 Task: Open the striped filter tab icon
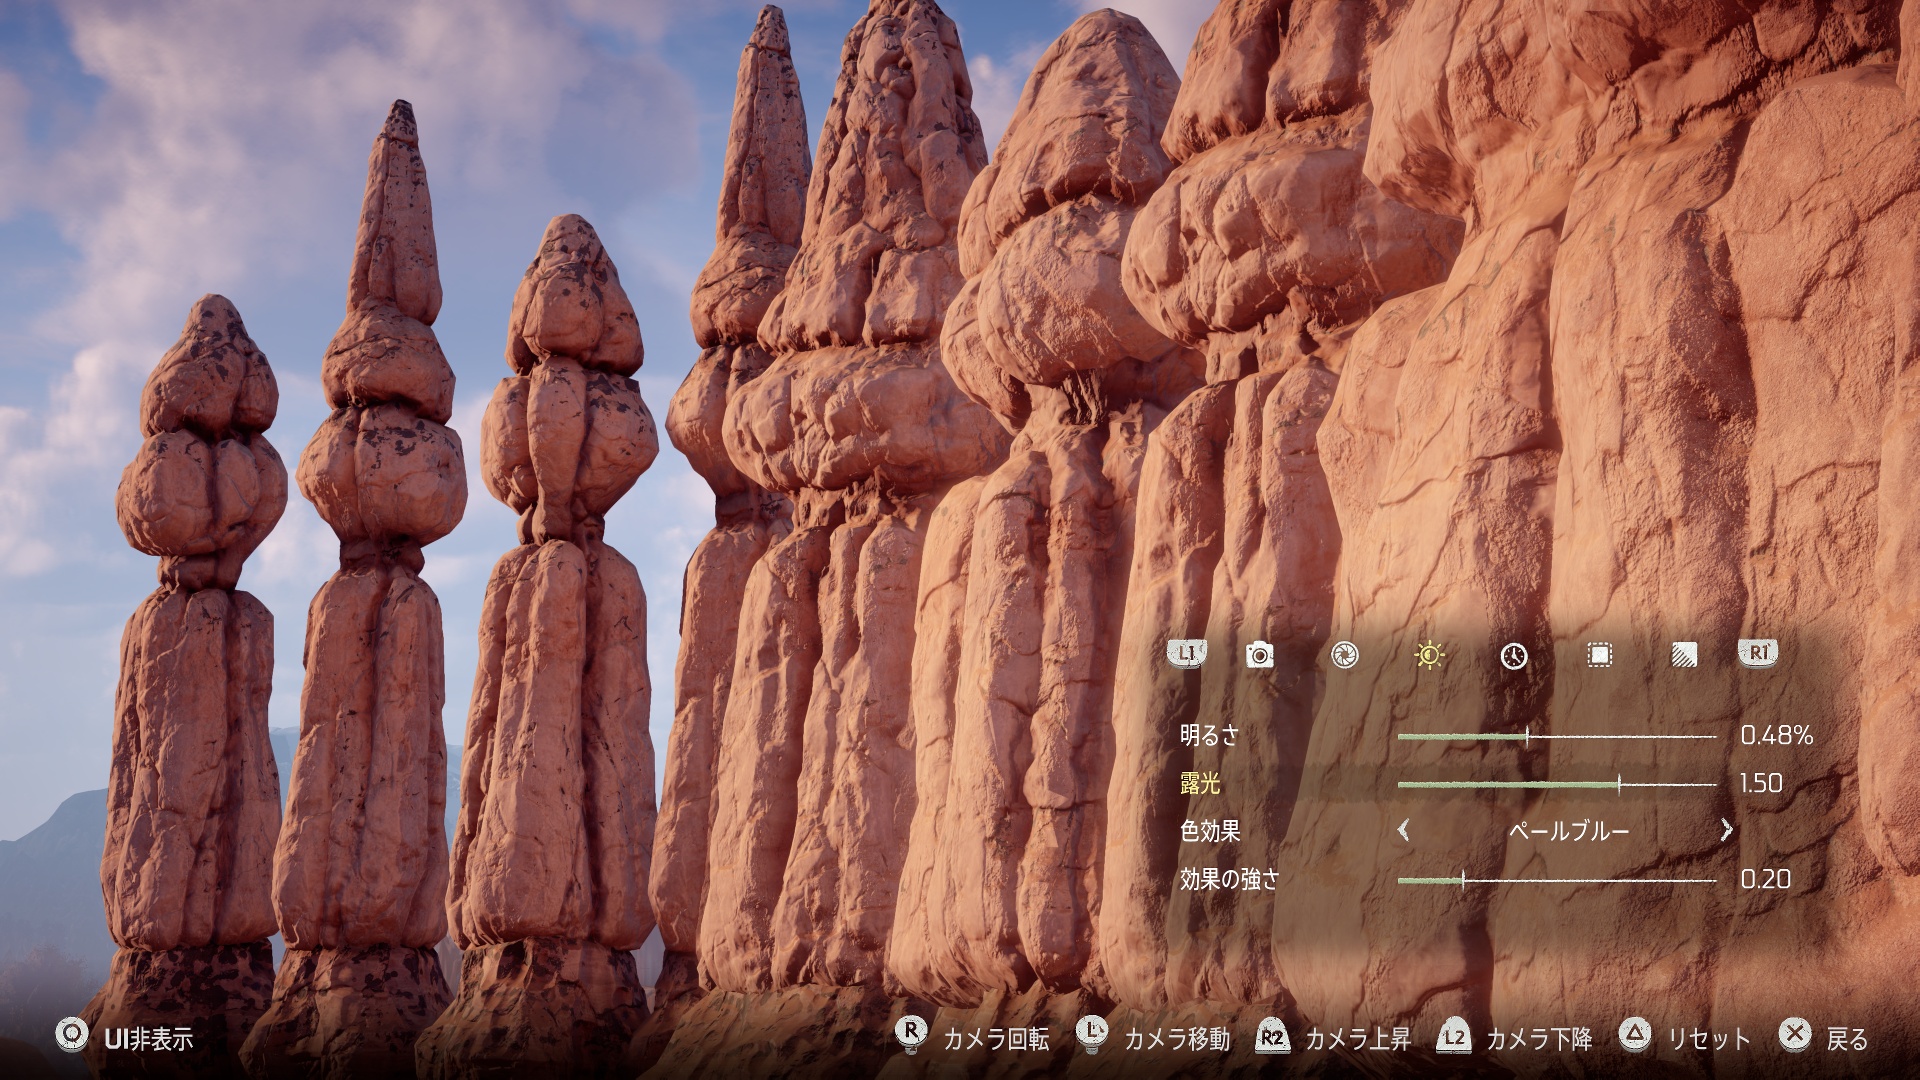coord(1684,655)
